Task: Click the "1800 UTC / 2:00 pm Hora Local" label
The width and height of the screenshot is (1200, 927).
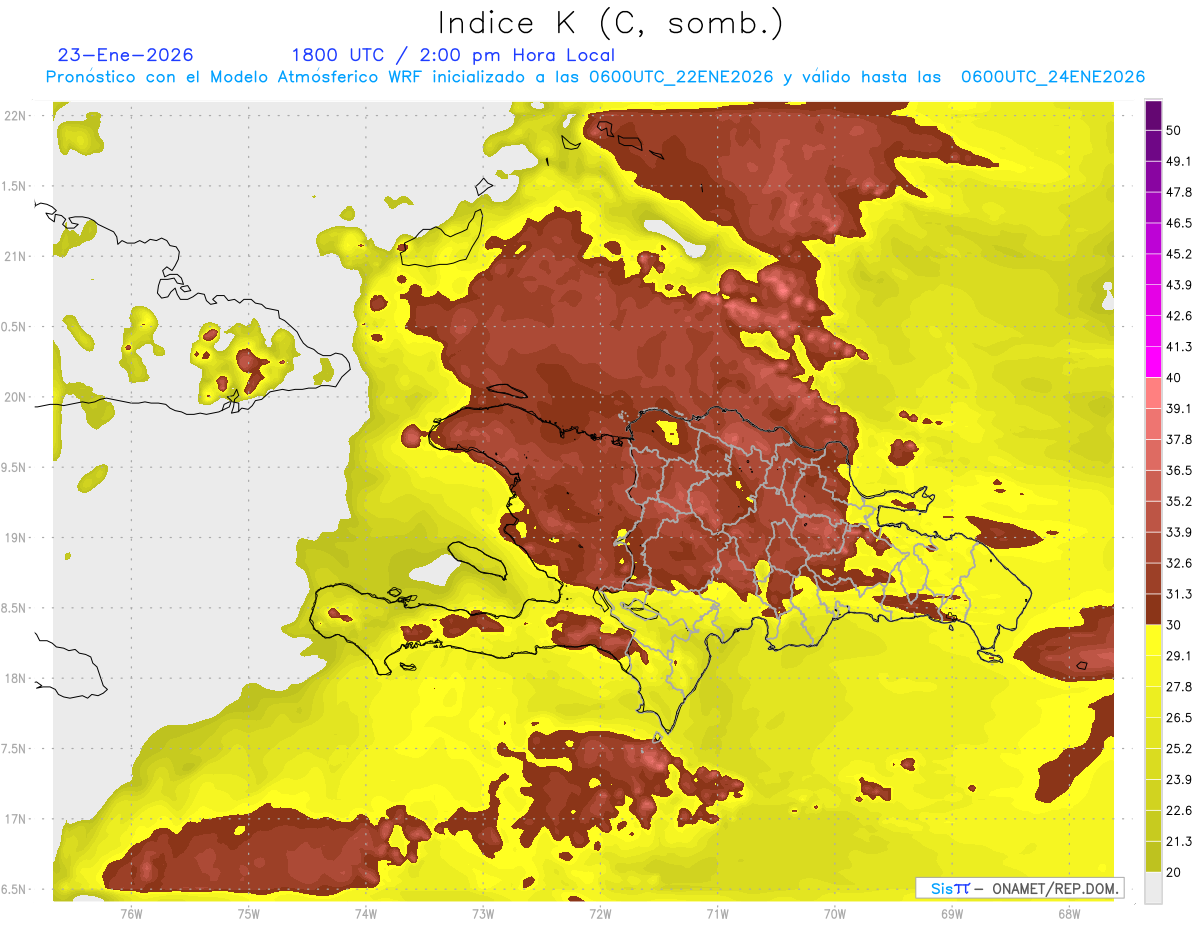Action: pyautogui.click(x=453, y=55)
